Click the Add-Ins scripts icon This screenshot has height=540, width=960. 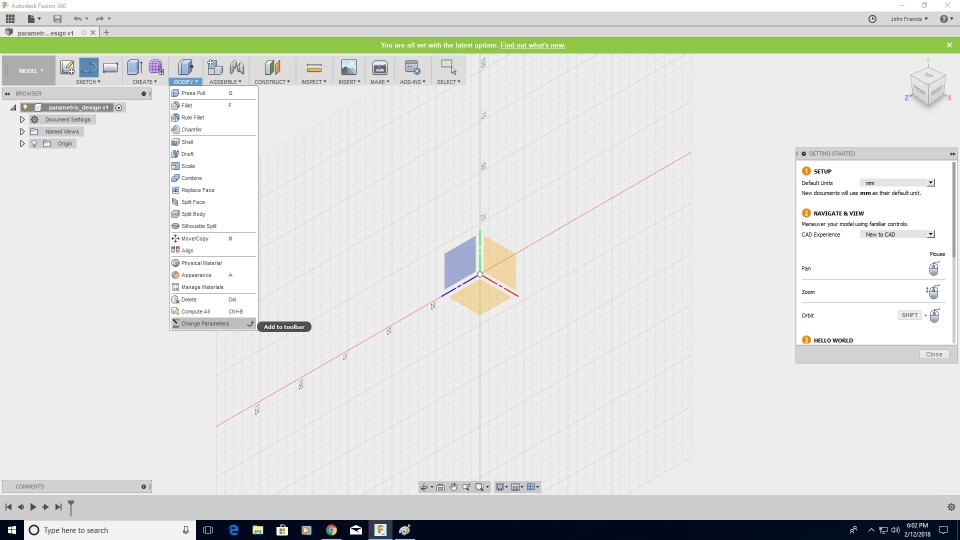pyautogui.click(x=412, y=67)
